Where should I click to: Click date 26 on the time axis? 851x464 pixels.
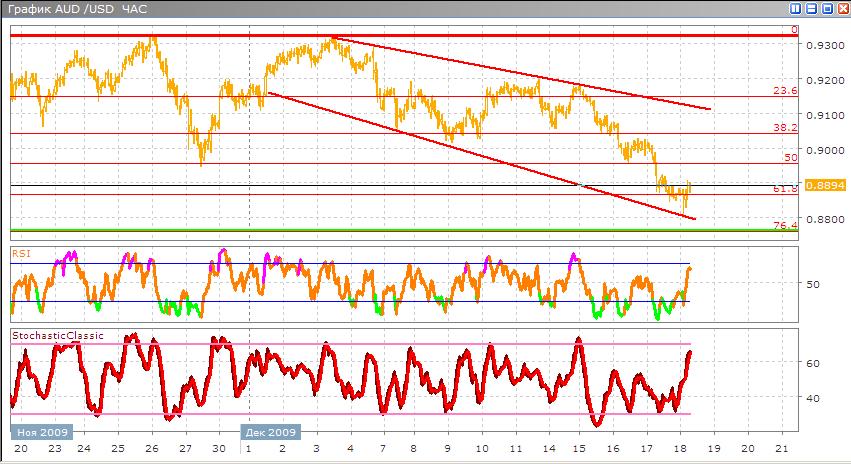[151, 447]
